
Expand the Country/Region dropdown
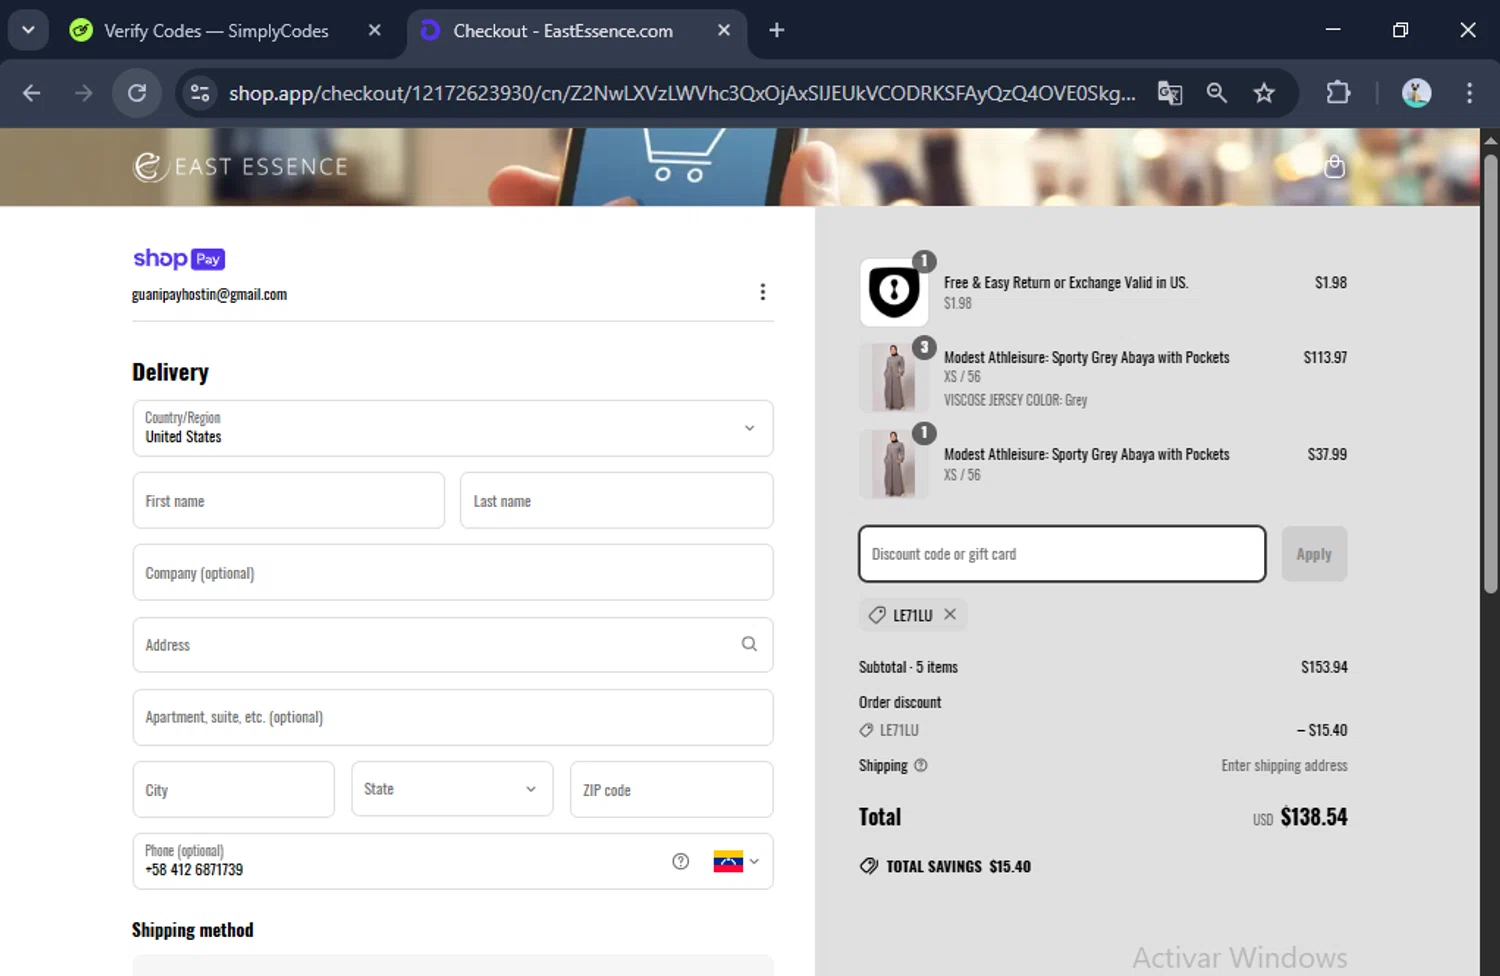[x=453, y=428]
